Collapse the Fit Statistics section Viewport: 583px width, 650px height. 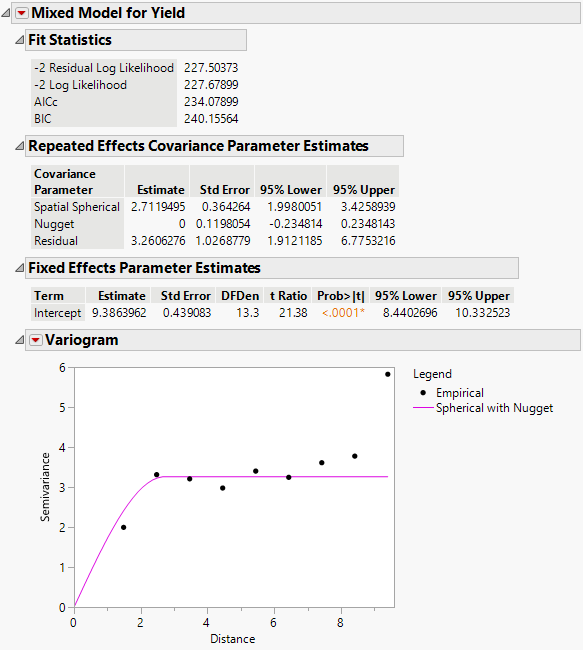click(x=19, y=40)
